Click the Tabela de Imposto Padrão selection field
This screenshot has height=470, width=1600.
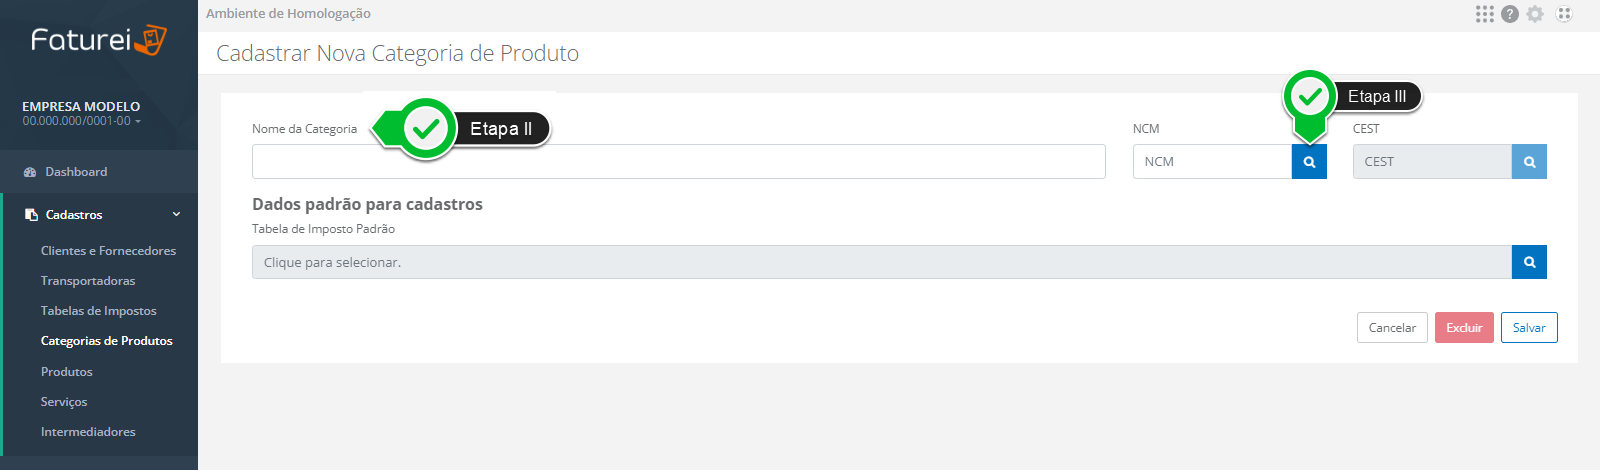881,262
